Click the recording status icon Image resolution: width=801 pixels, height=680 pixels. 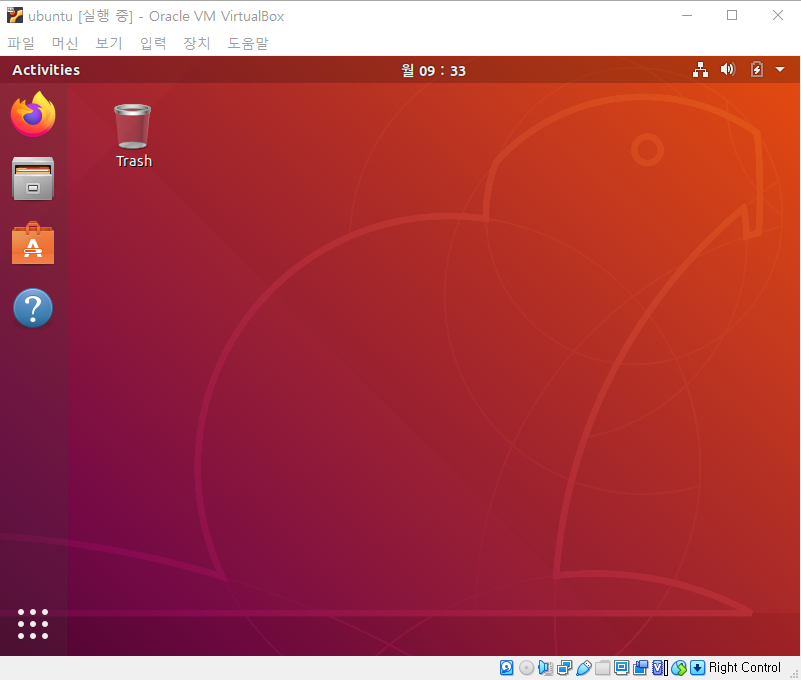[640, 667]
